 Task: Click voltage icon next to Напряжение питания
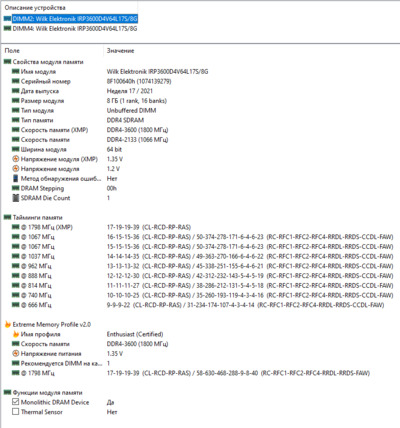[15, 353]
